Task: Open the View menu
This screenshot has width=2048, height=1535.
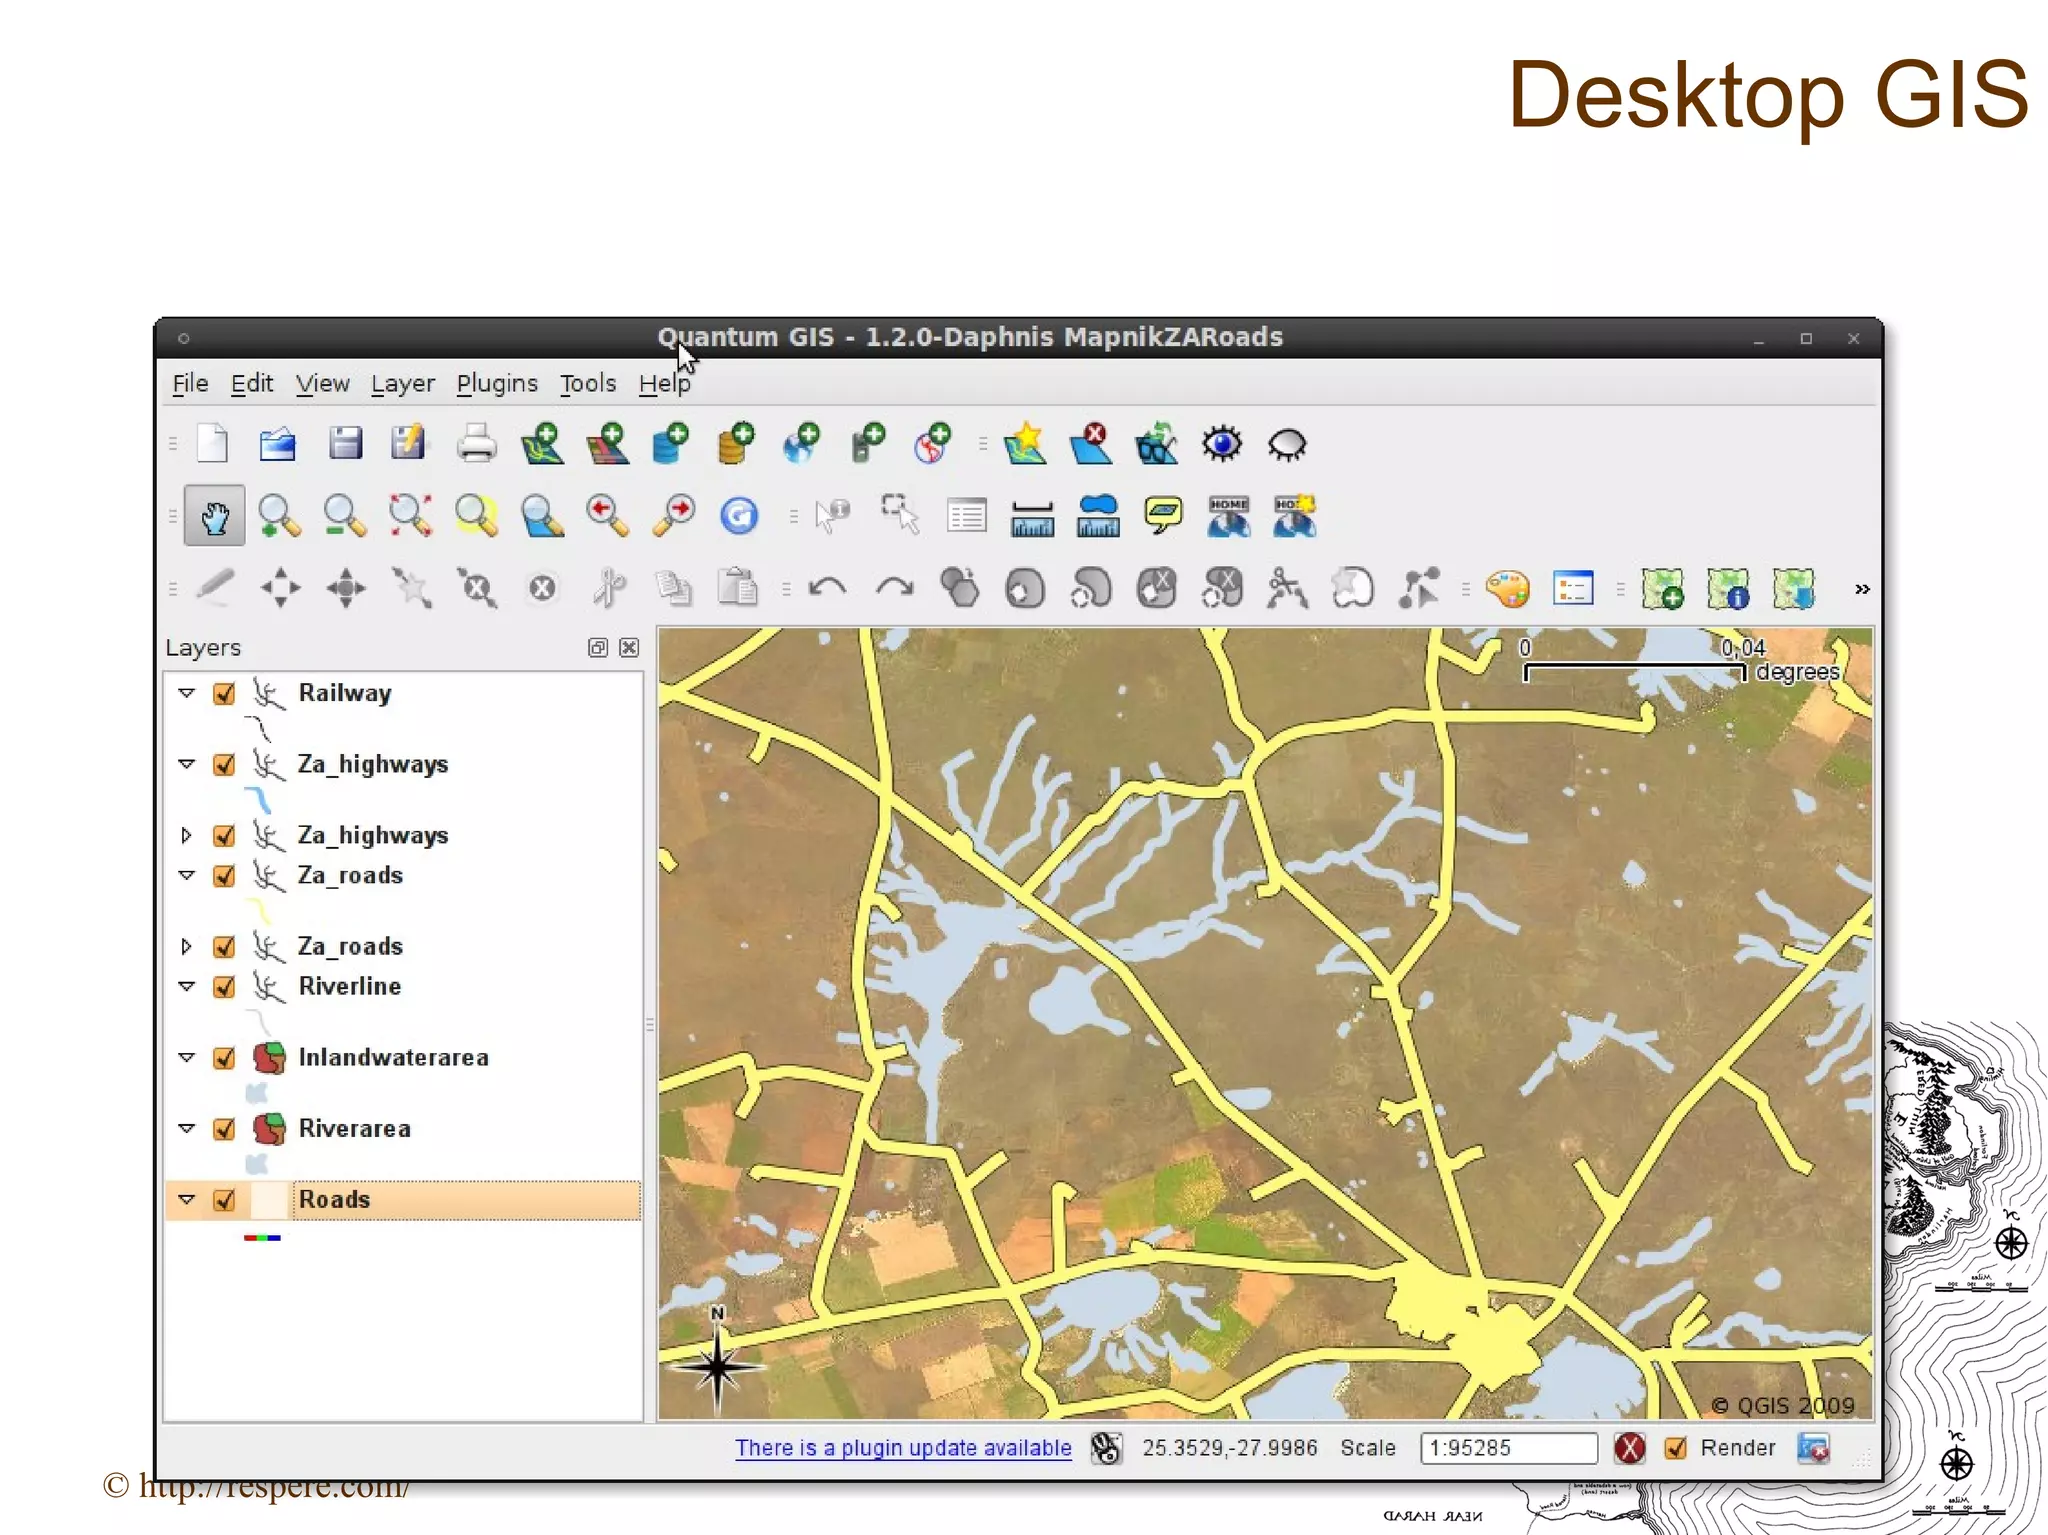Action: point(322,383)
